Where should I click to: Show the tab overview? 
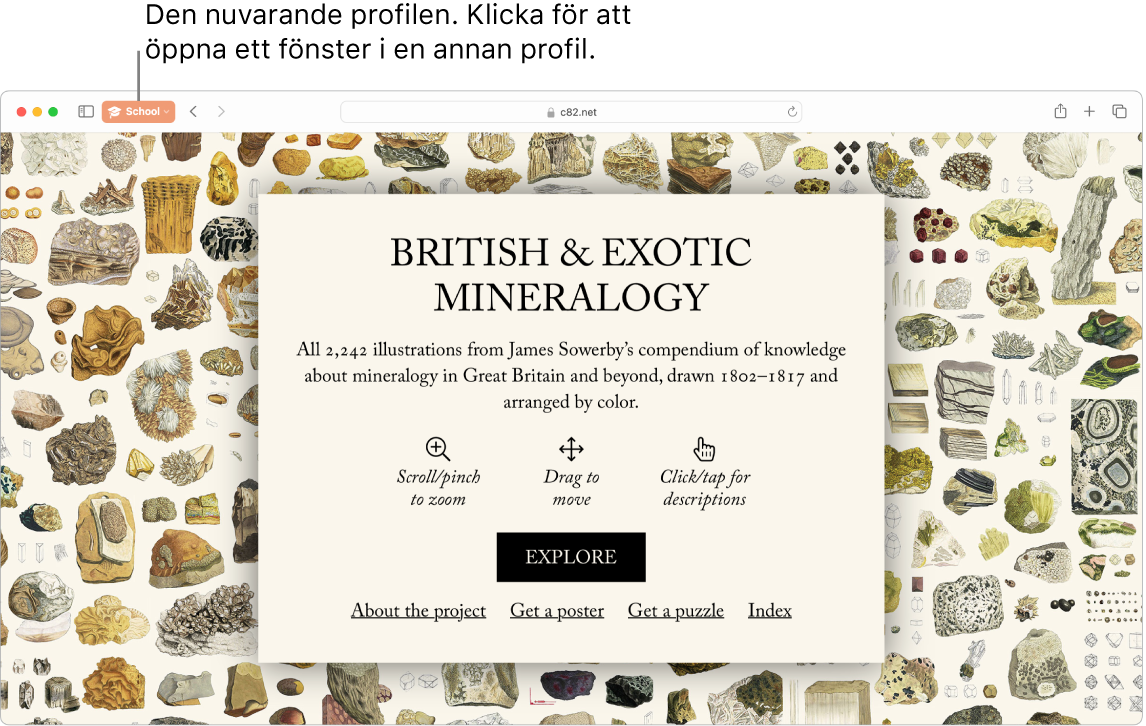[x=1119, y=112]
